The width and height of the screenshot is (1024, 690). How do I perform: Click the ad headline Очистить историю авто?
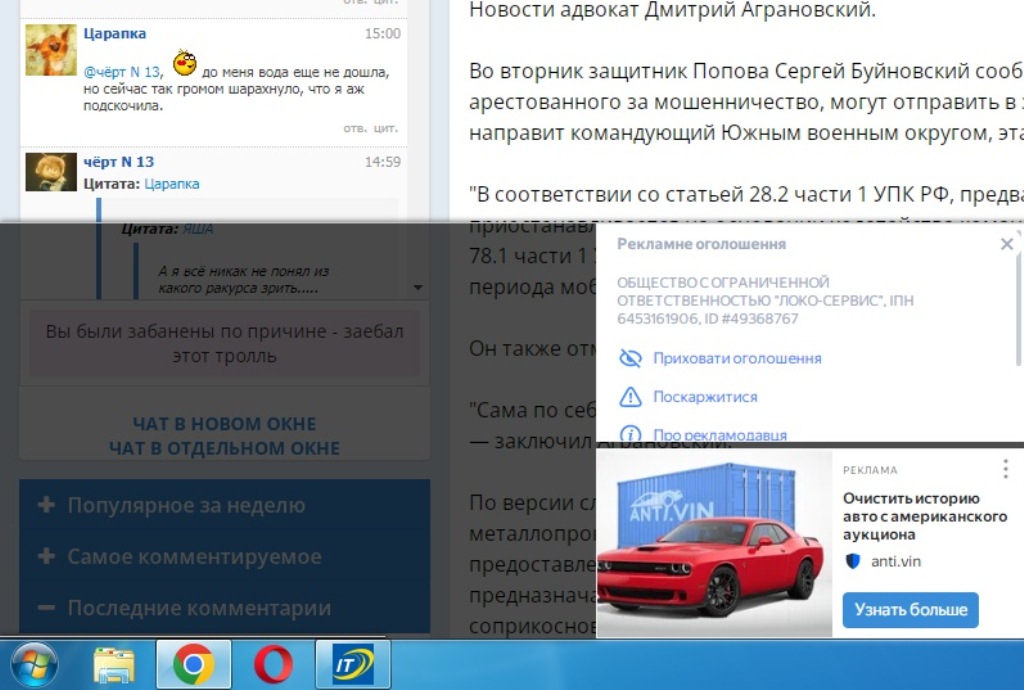coord(925,516)
